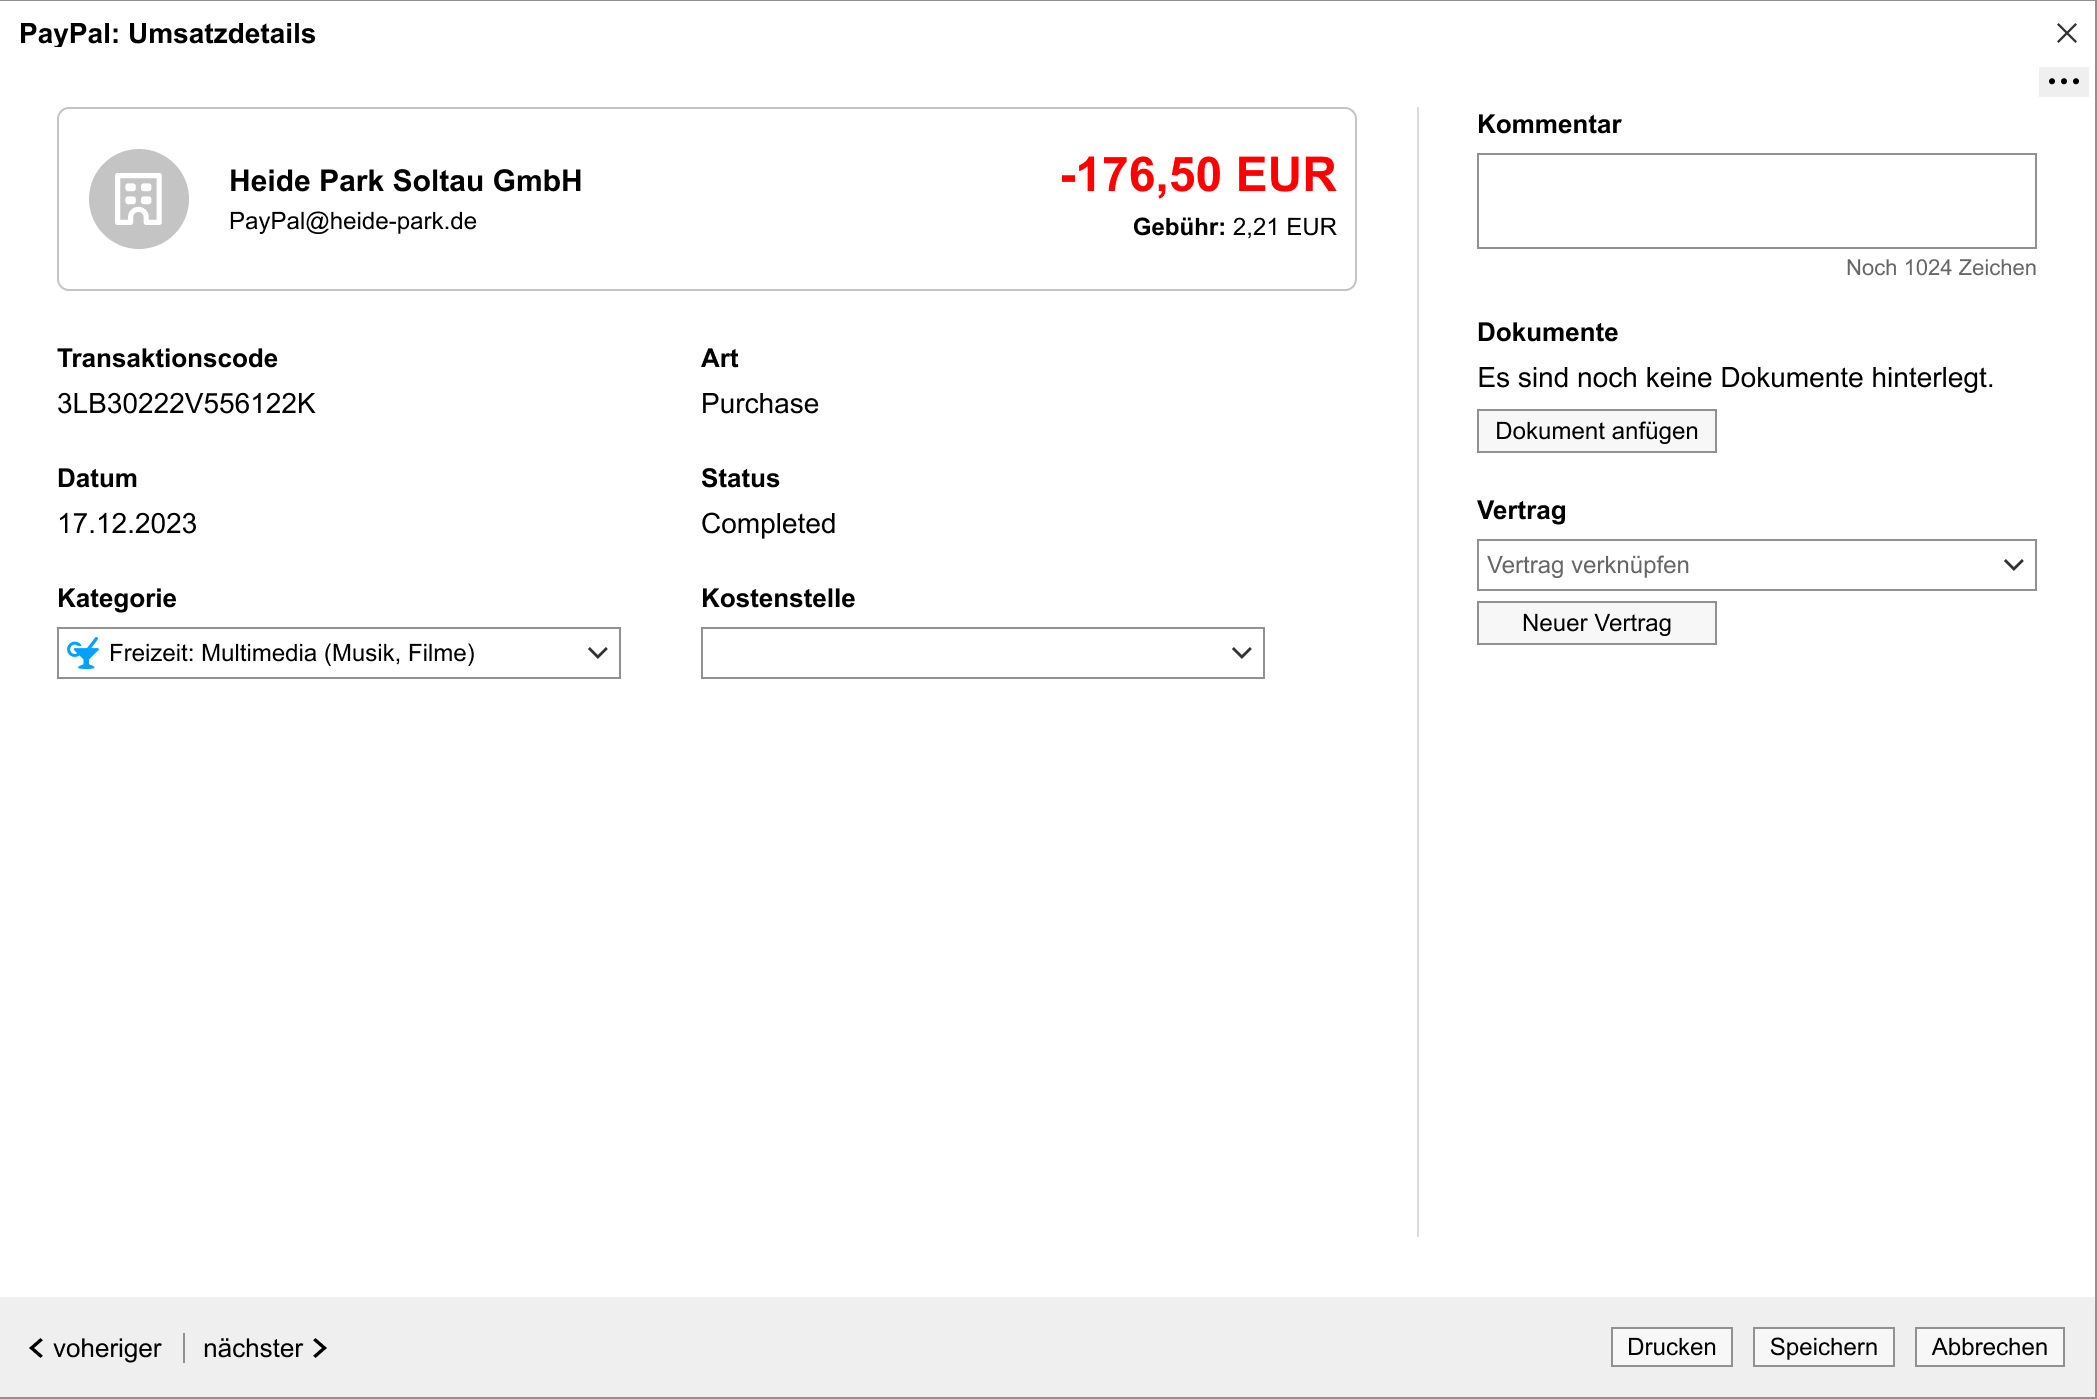Select the transaction code 3LB30222V556122K
Image resolution: width=2097 pixels, height=1399 pixels.
[186, 403]
